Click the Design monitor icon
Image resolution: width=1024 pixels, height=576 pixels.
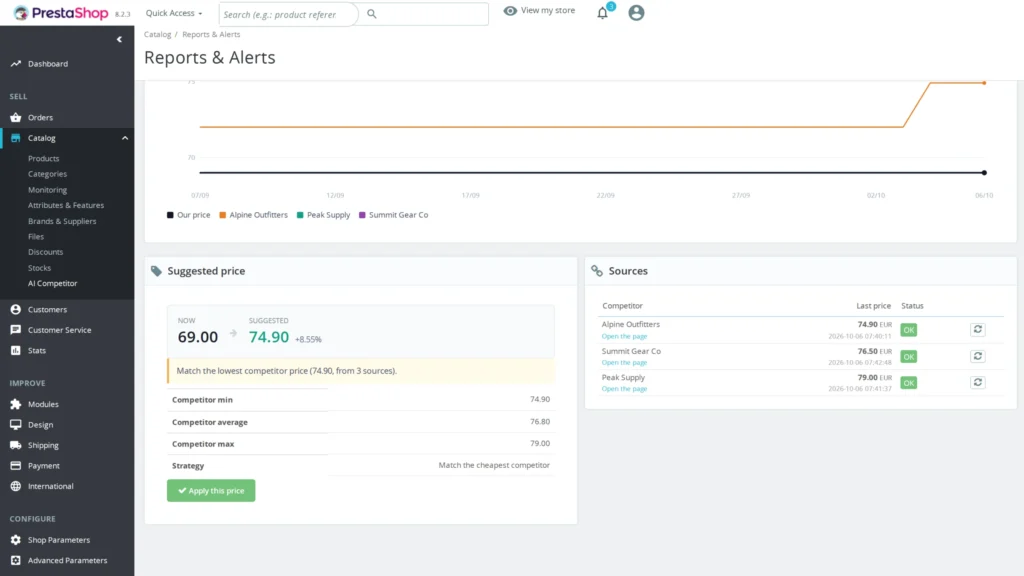pyautogui.click(x=16, y=424)
